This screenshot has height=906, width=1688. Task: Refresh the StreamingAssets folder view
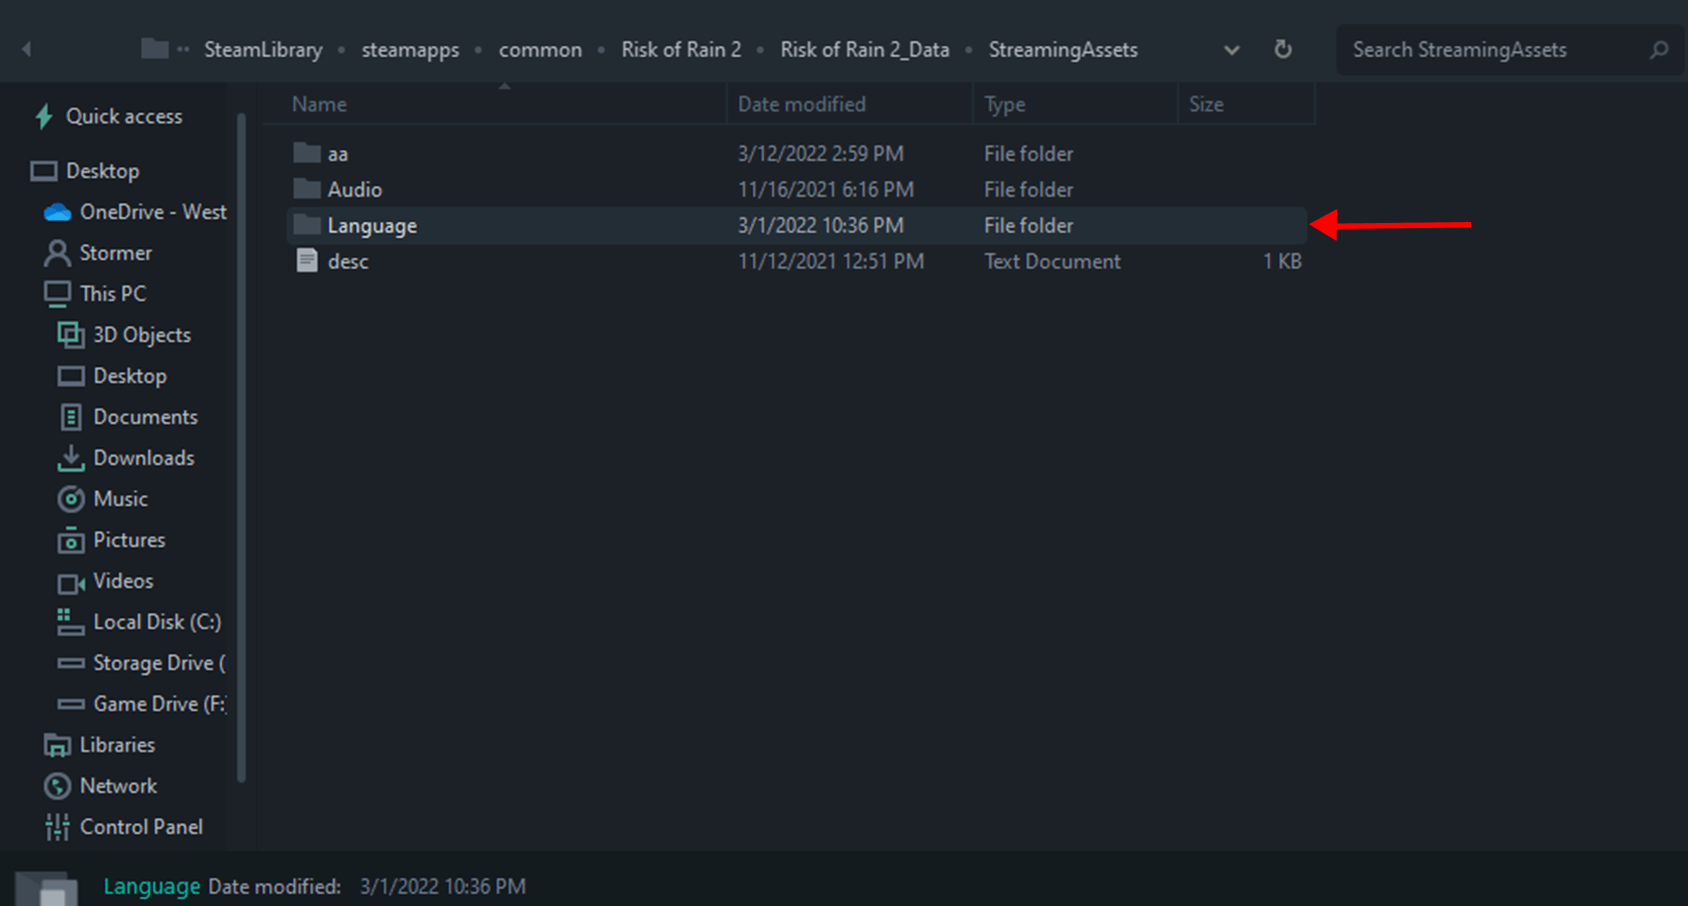[1283, 49]
